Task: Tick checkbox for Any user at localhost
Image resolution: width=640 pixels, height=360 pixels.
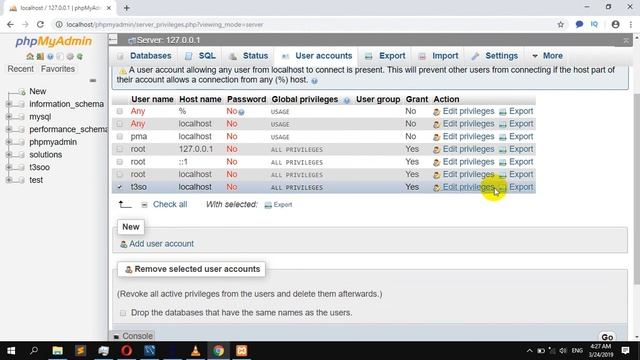Action: click(120, 124)
